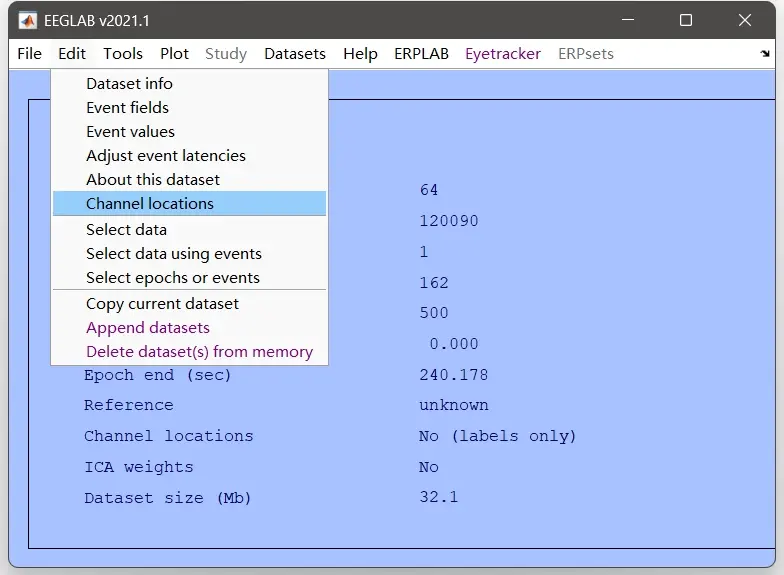
Task: Choose Select data using events
Action: pyautogui.click(x=190, y=254)
